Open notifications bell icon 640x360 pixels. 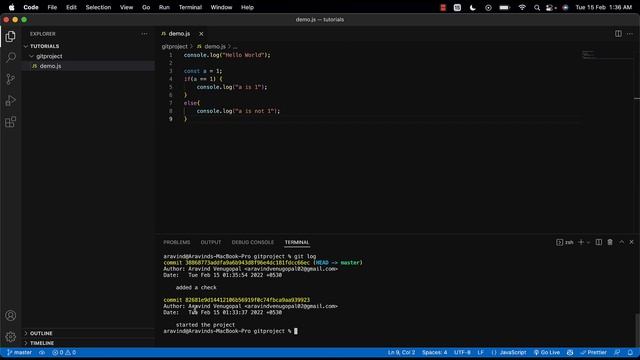coord(630,353)
